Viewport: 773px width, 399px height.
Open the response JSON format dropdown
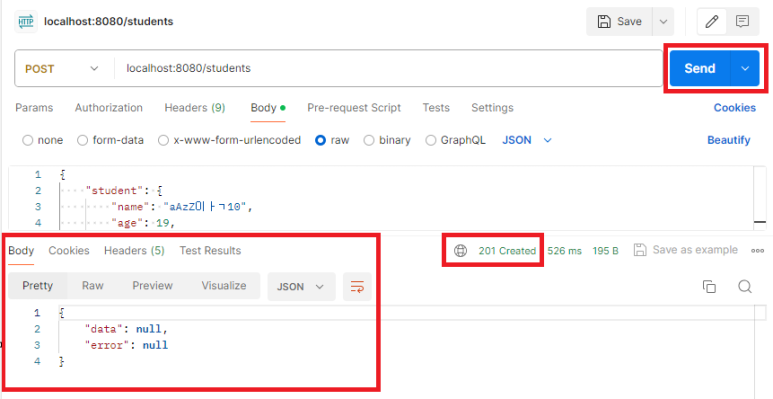click(301, 287)
